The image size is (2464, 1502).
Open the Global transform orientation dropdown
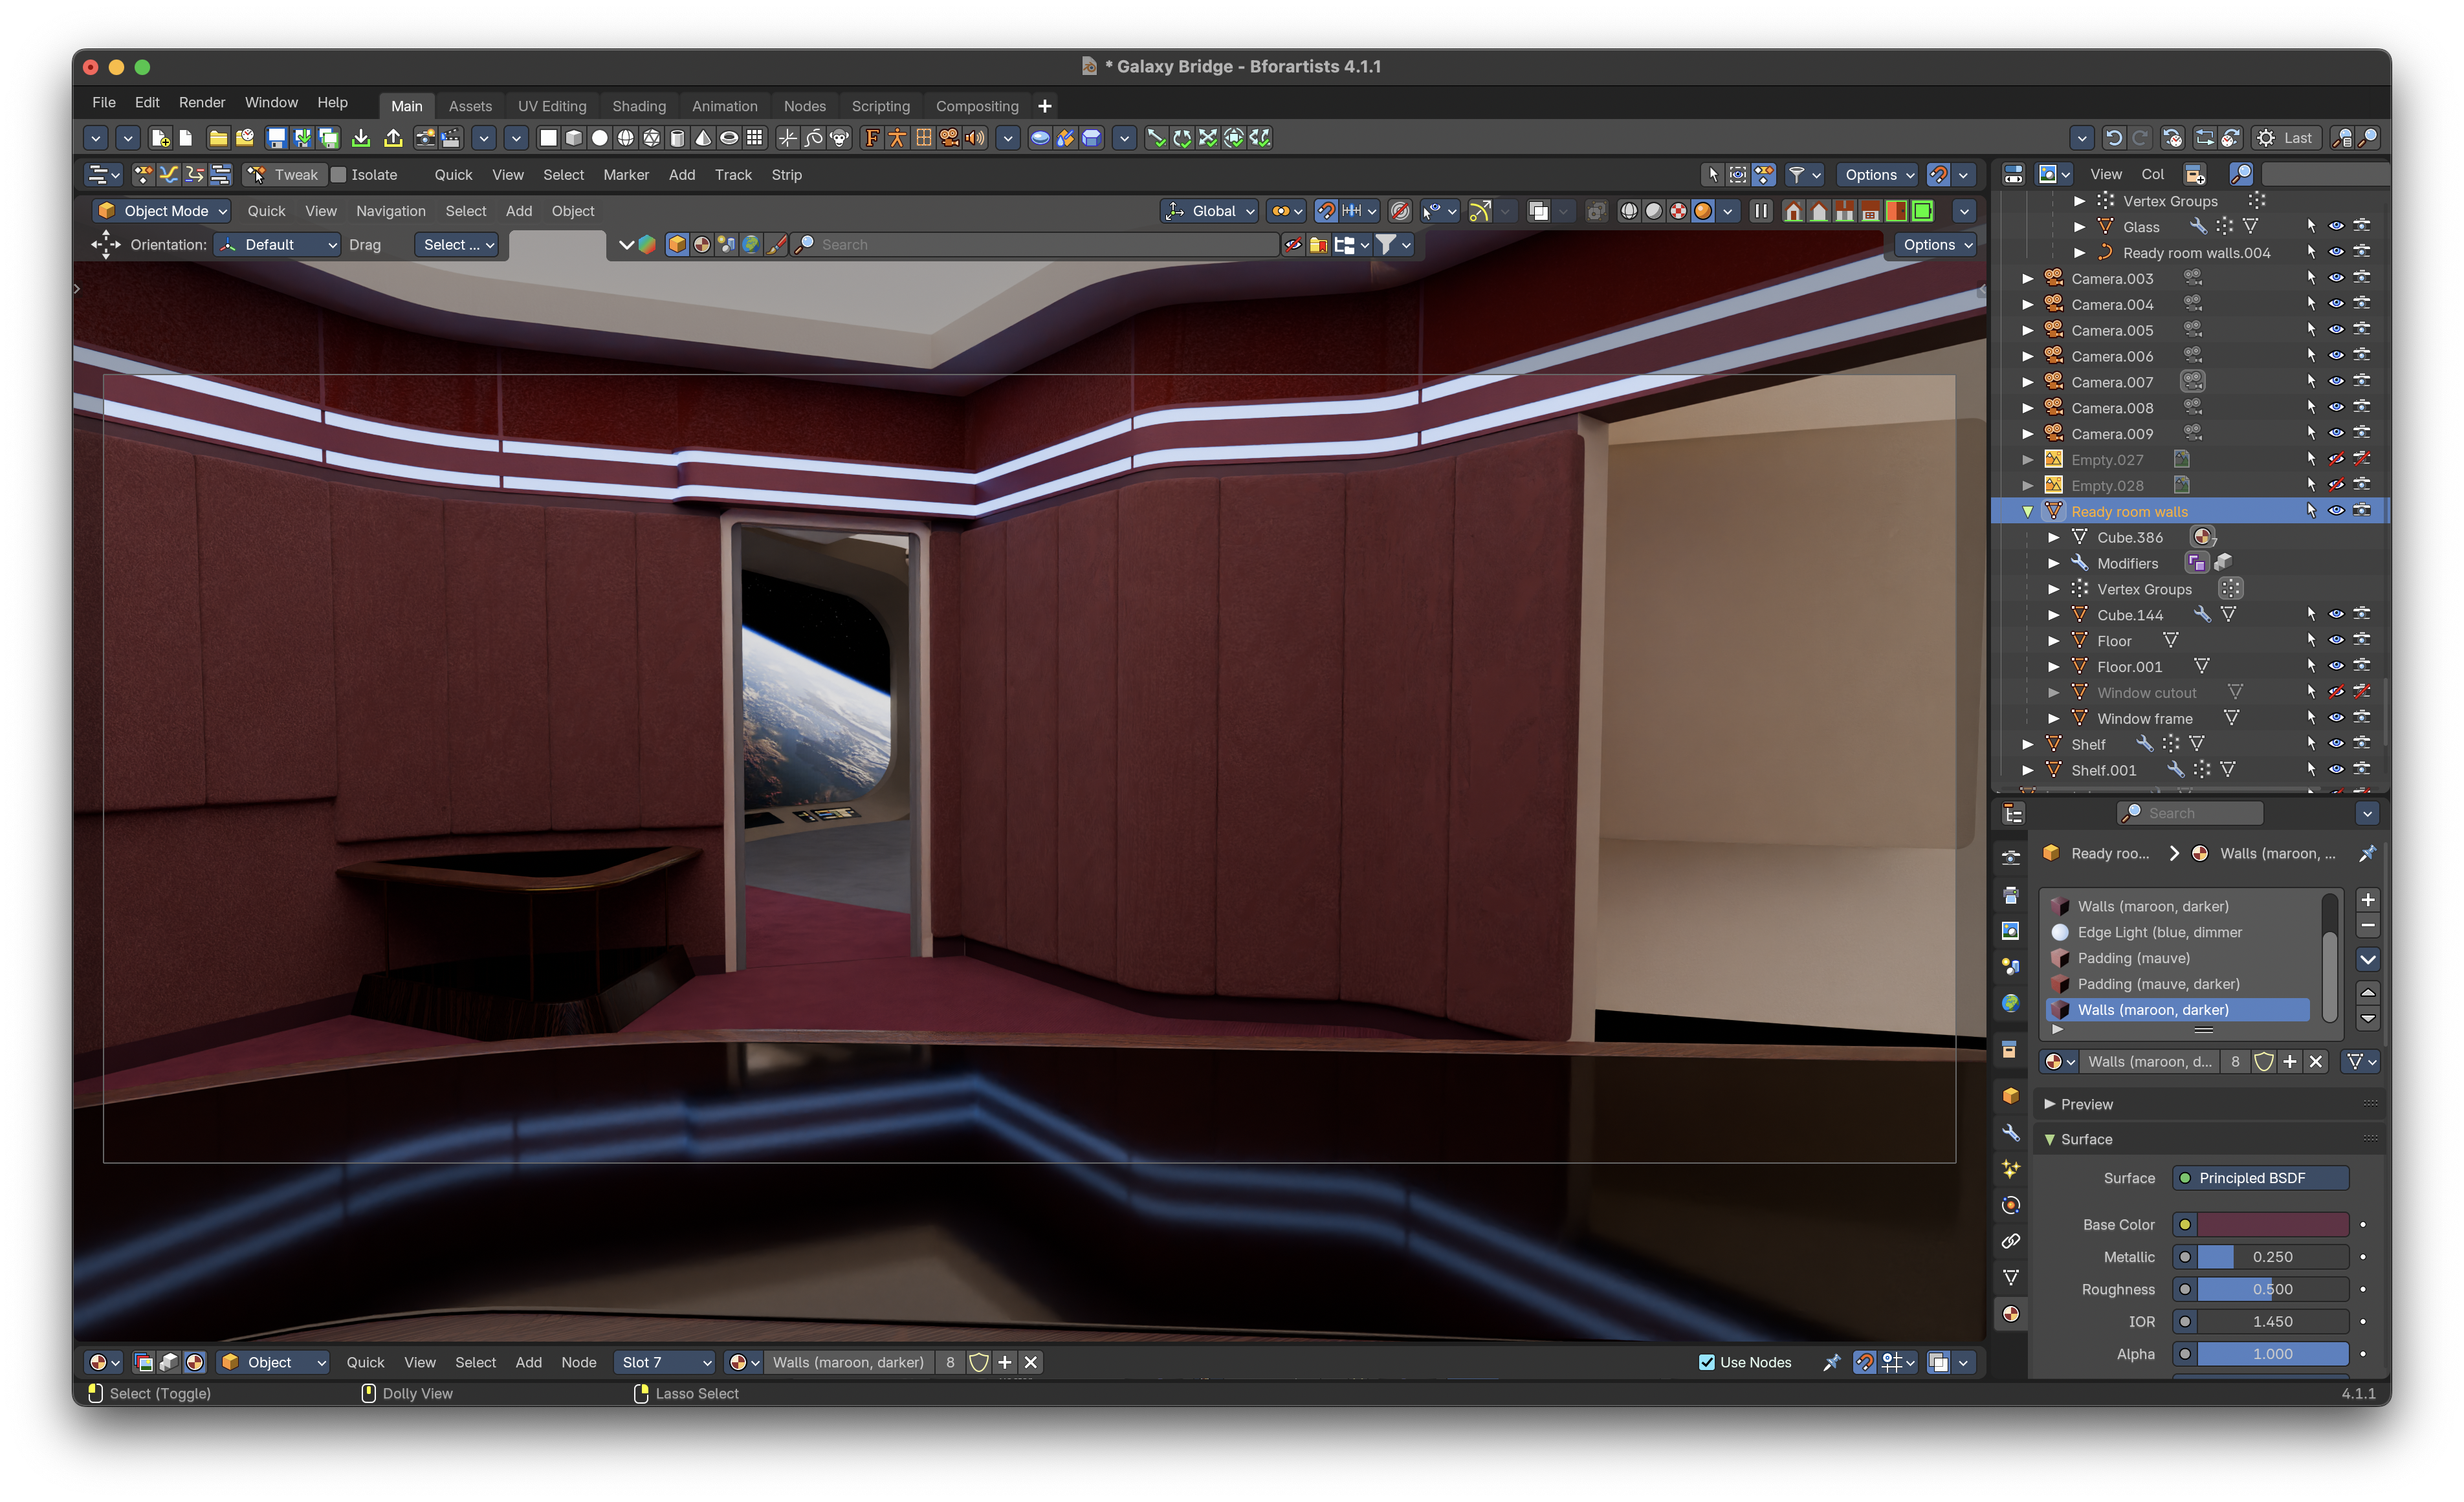point(1209,211)
